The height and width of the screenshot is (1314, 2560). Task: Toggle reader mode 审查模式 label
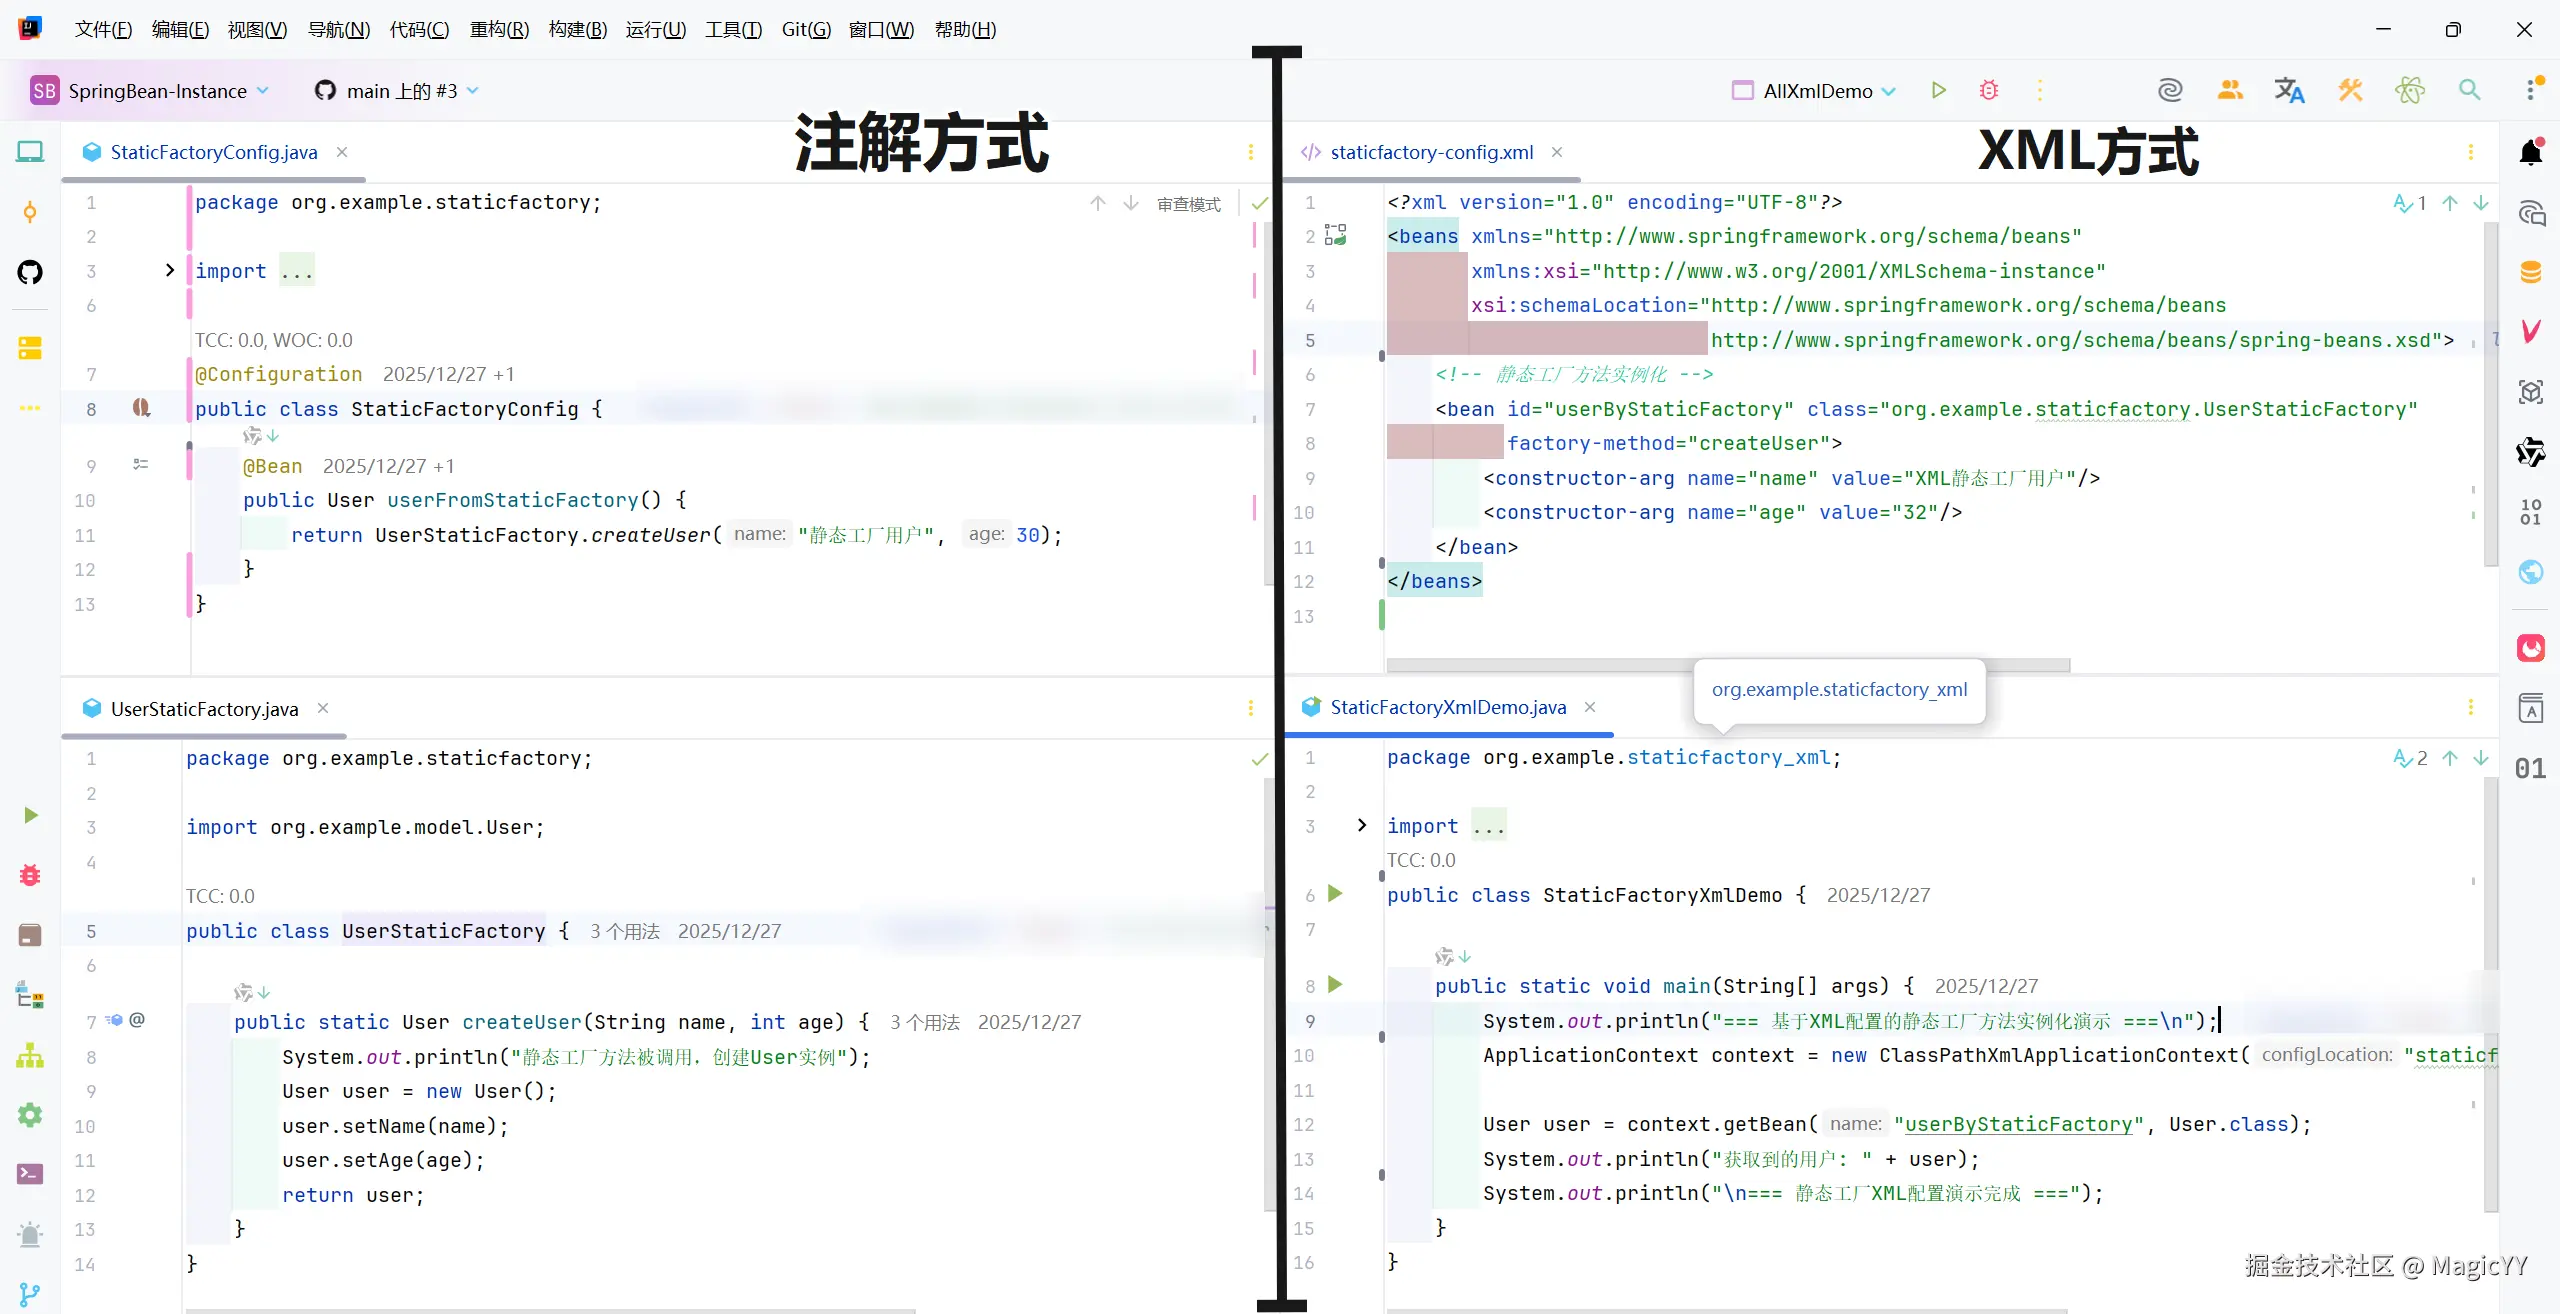click(1188, 204)
